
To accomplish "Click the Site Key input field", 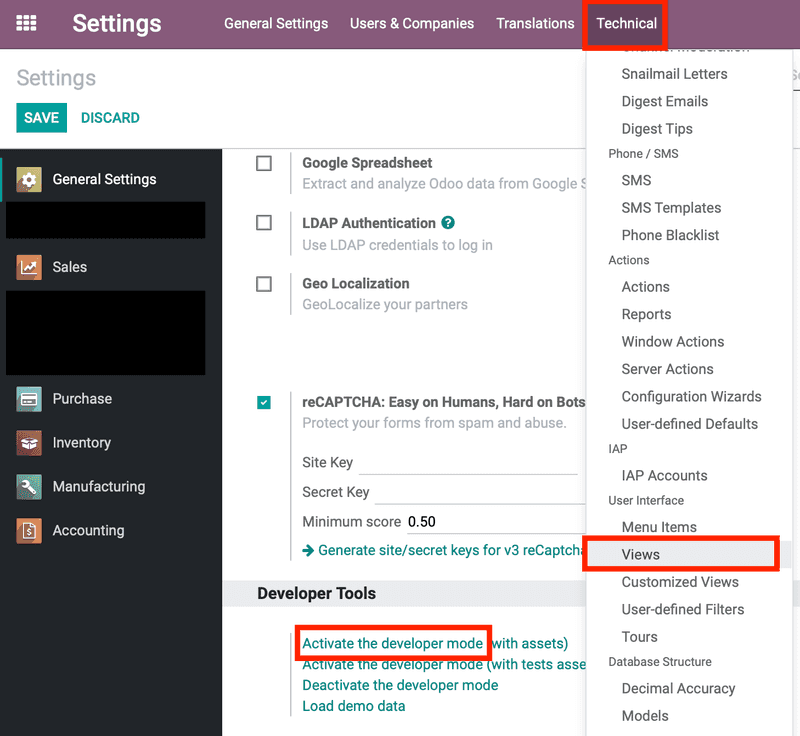I will tap(468, 464).
